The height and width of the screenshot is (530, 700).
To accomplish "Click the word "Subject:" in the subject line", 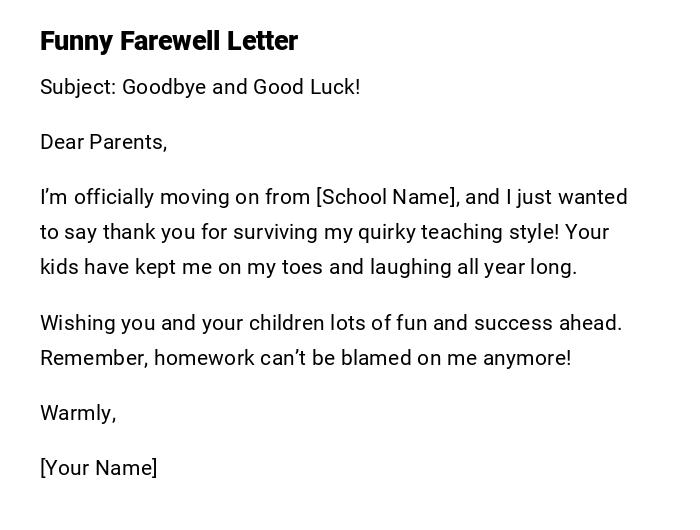I will pos(78,87).
